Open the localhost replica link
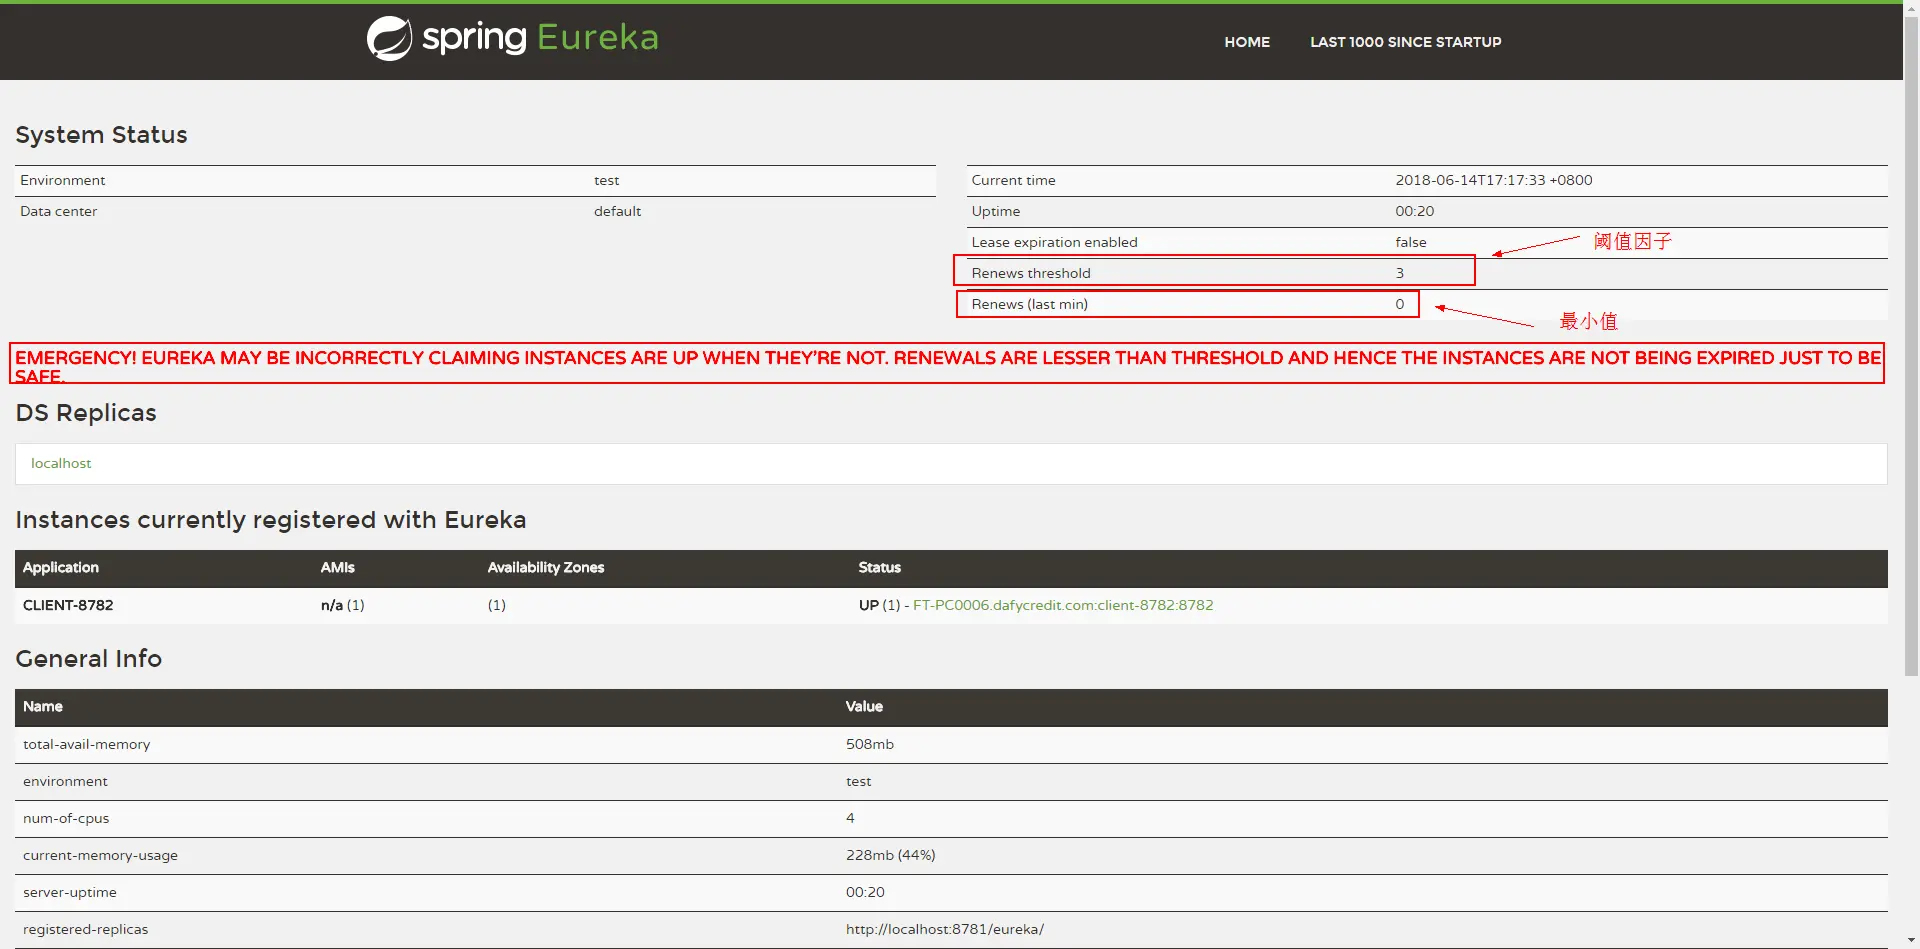The height and width of the screenshot is (949, 1920). [61, 463]
